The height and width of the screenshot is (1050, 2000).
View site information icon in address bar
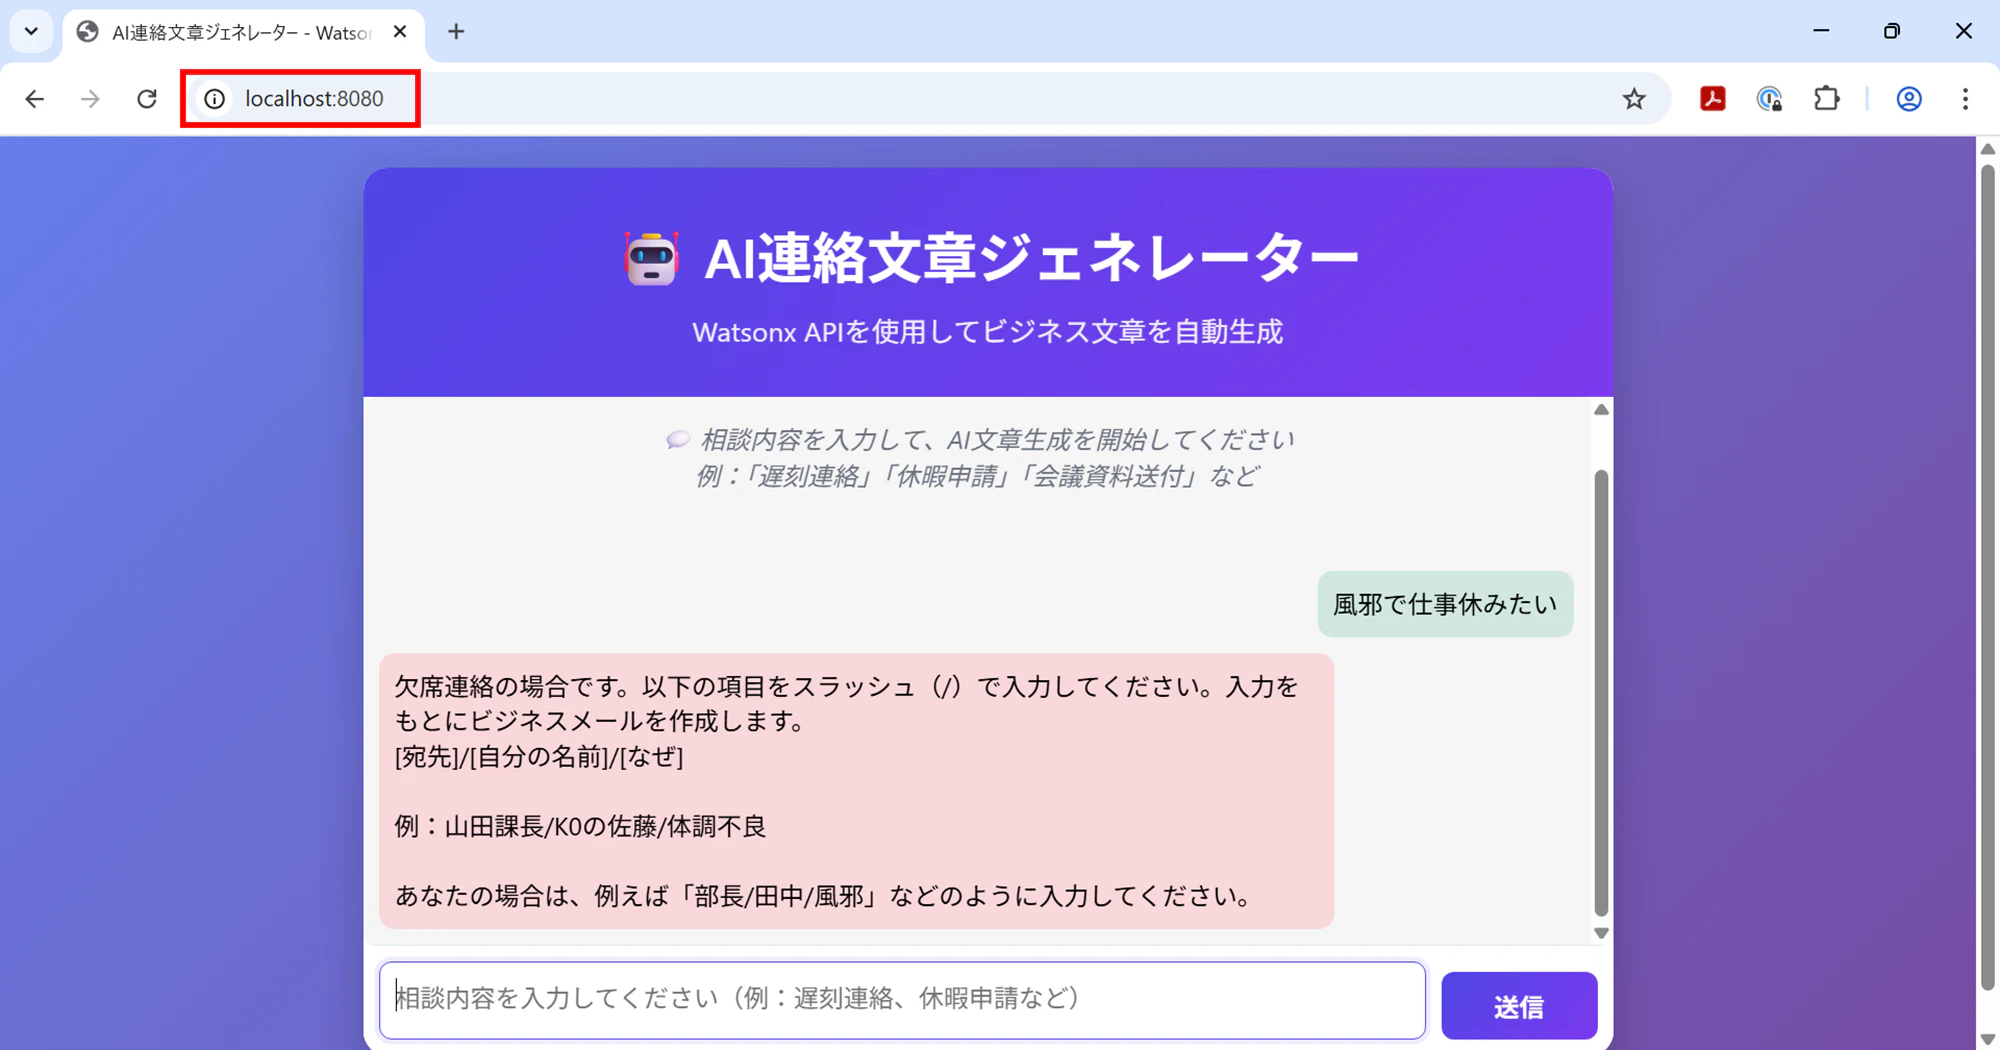pos(214,99)
